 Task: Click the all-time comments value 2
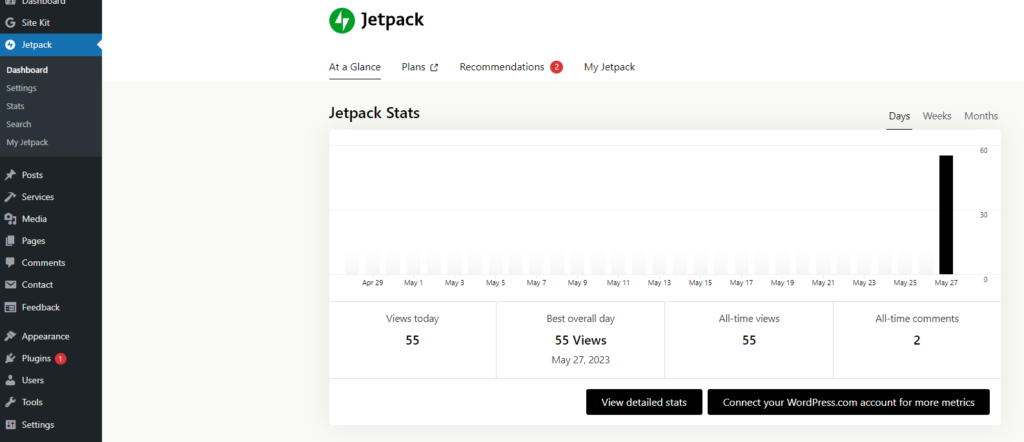917,340
